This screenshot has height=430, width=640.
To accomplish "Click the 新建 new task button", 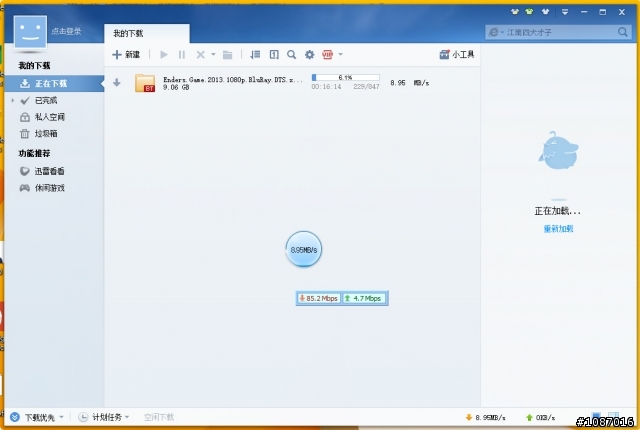I will point(126,54).
